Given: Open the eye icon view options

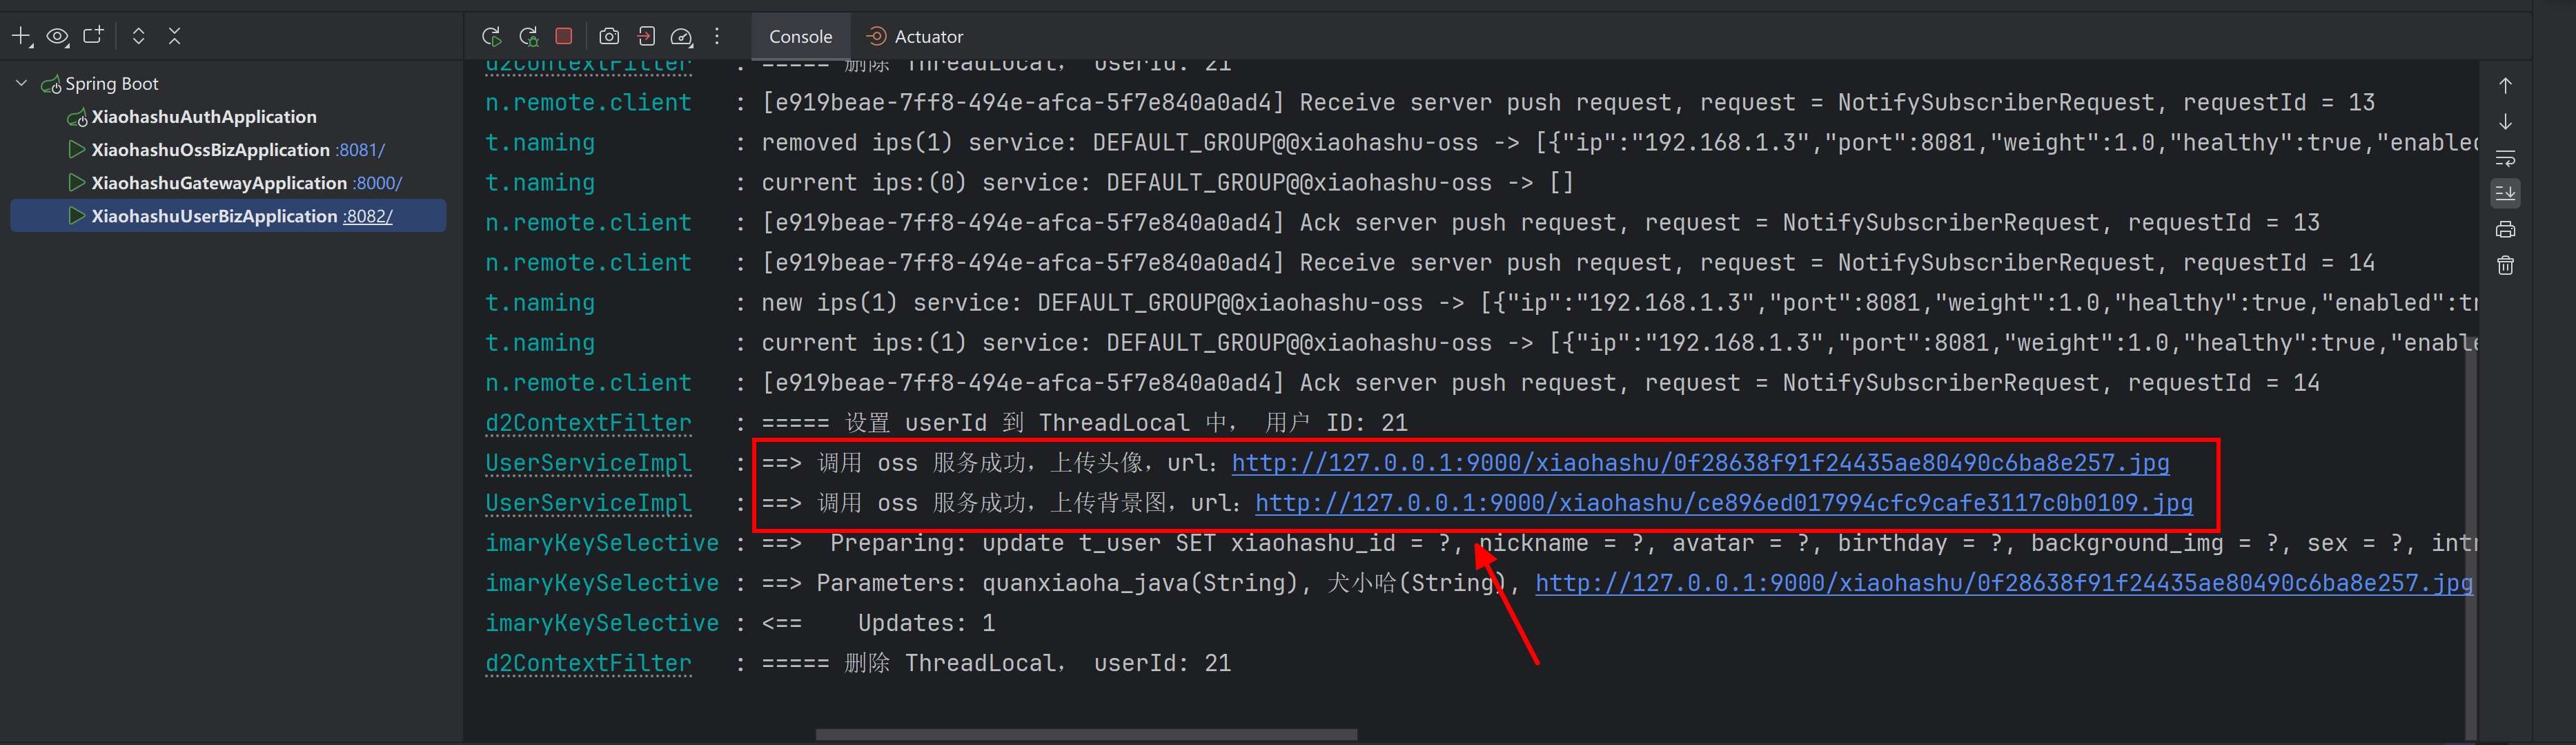Looking at the screenshot, I should coord(58,37).
